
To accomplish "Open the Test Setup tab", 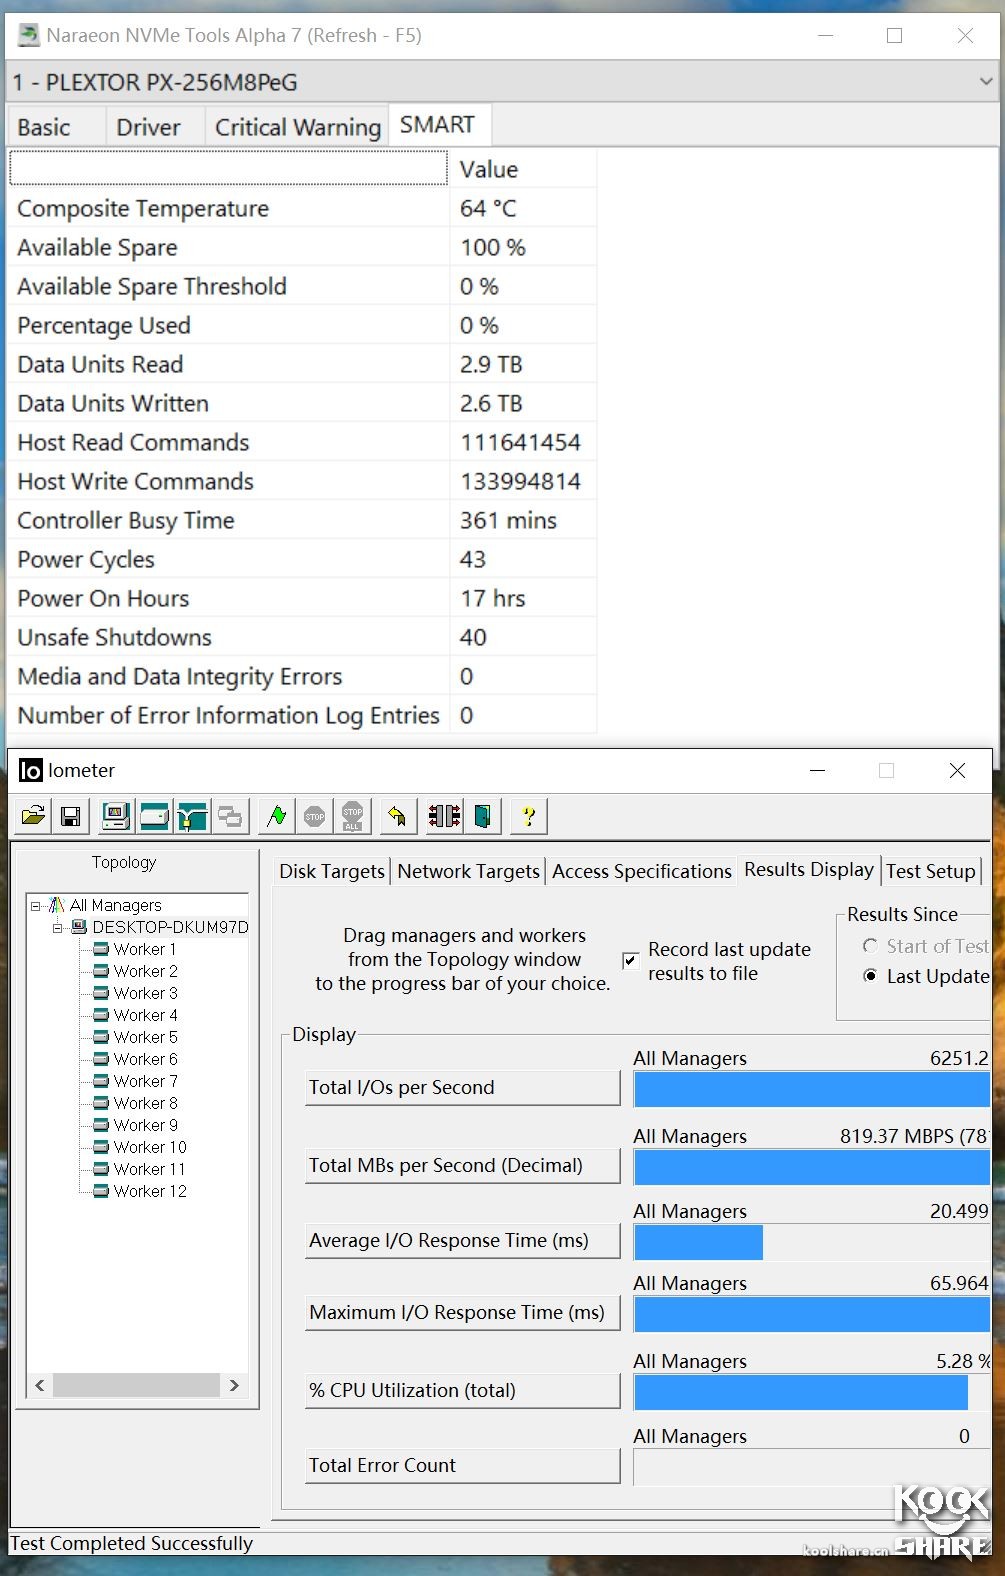I will coord(931,871).
